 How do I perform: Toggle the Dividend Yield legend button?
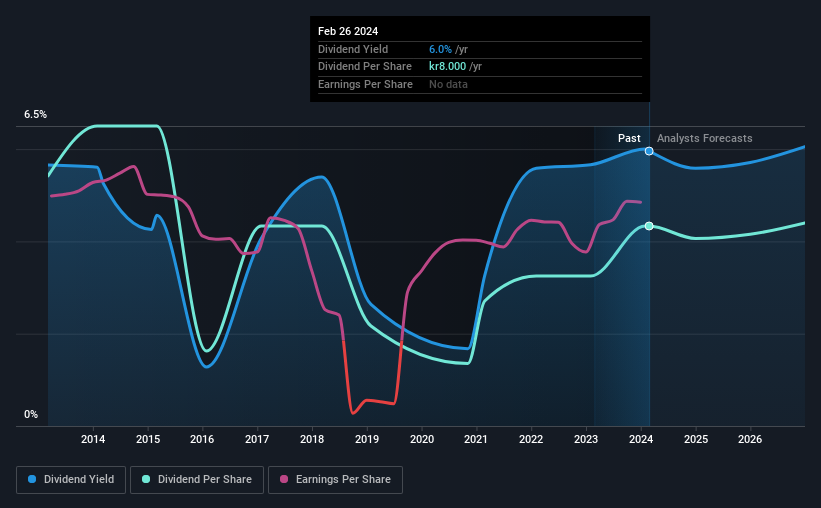tap(71, 480)
